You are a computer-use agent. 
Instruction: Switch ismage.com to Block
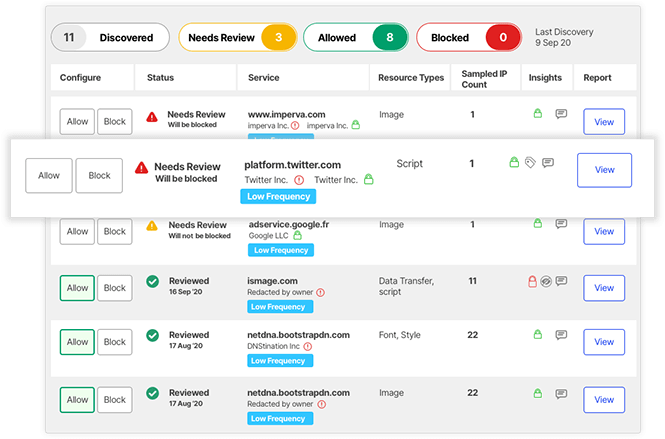[x=115, y=288]
